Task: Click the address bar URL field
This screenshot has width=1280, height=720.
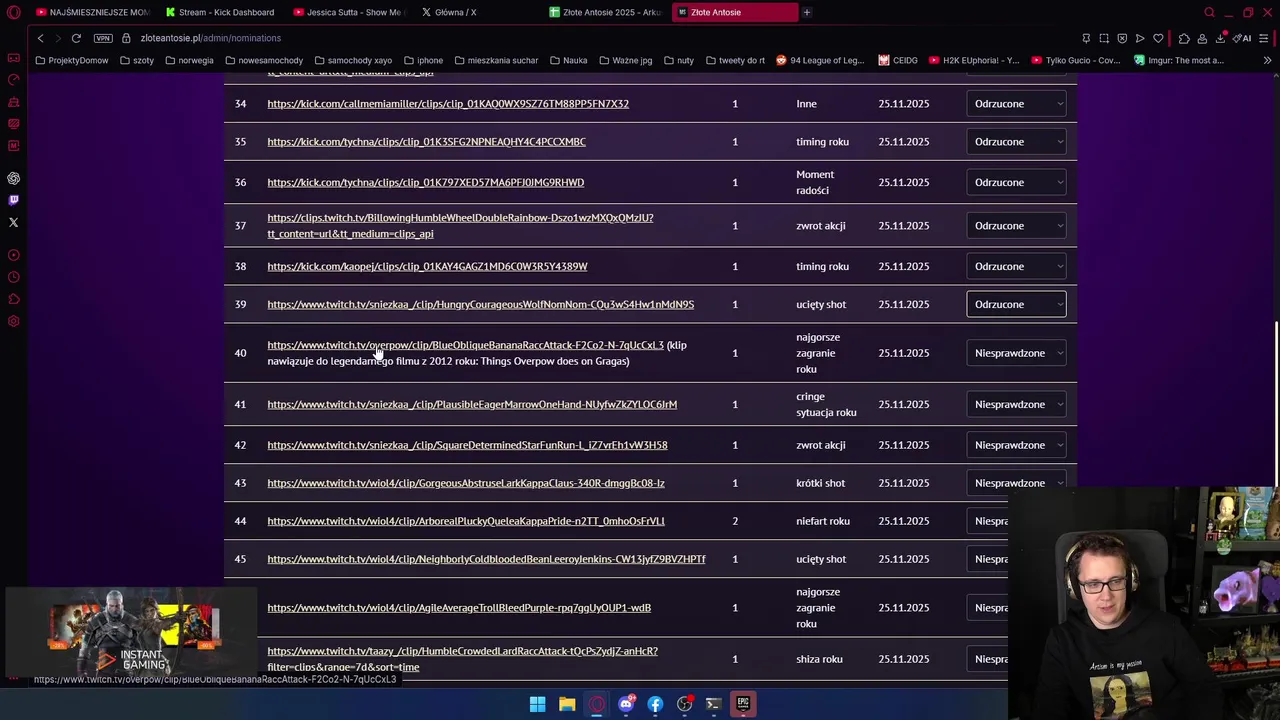Action: (600, 38)
